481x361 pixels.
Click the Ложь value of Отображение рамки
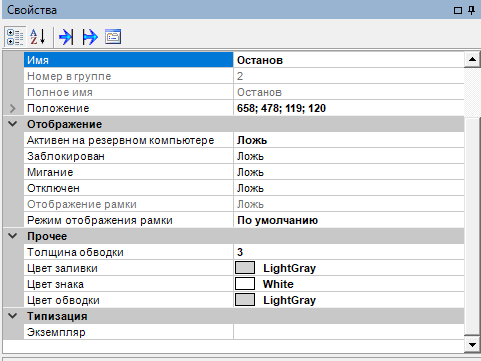pyautogui.click(x=349, y=204)
